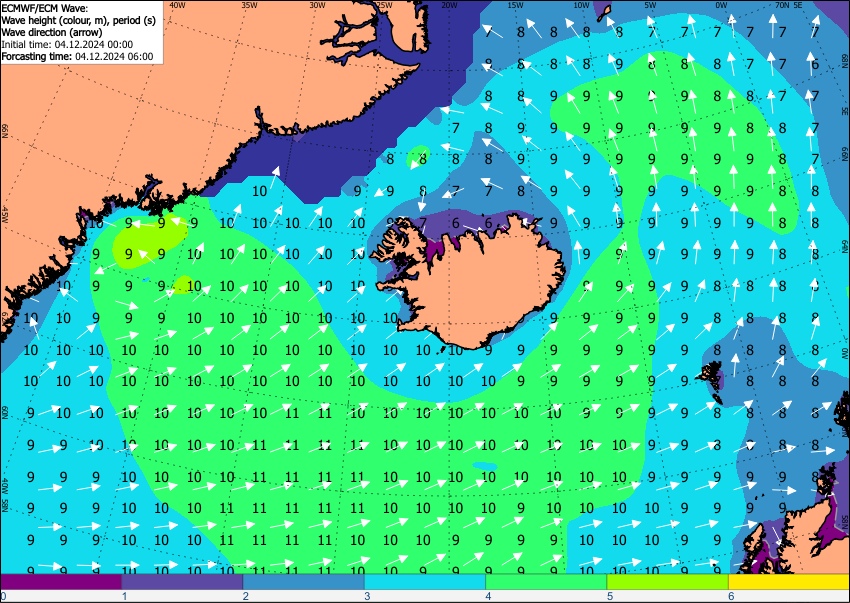The width and height of the screenshot is (850, 603).
Task: Click the "30W" longitude label
Action: pyautogui.click(x=317, y=5)
